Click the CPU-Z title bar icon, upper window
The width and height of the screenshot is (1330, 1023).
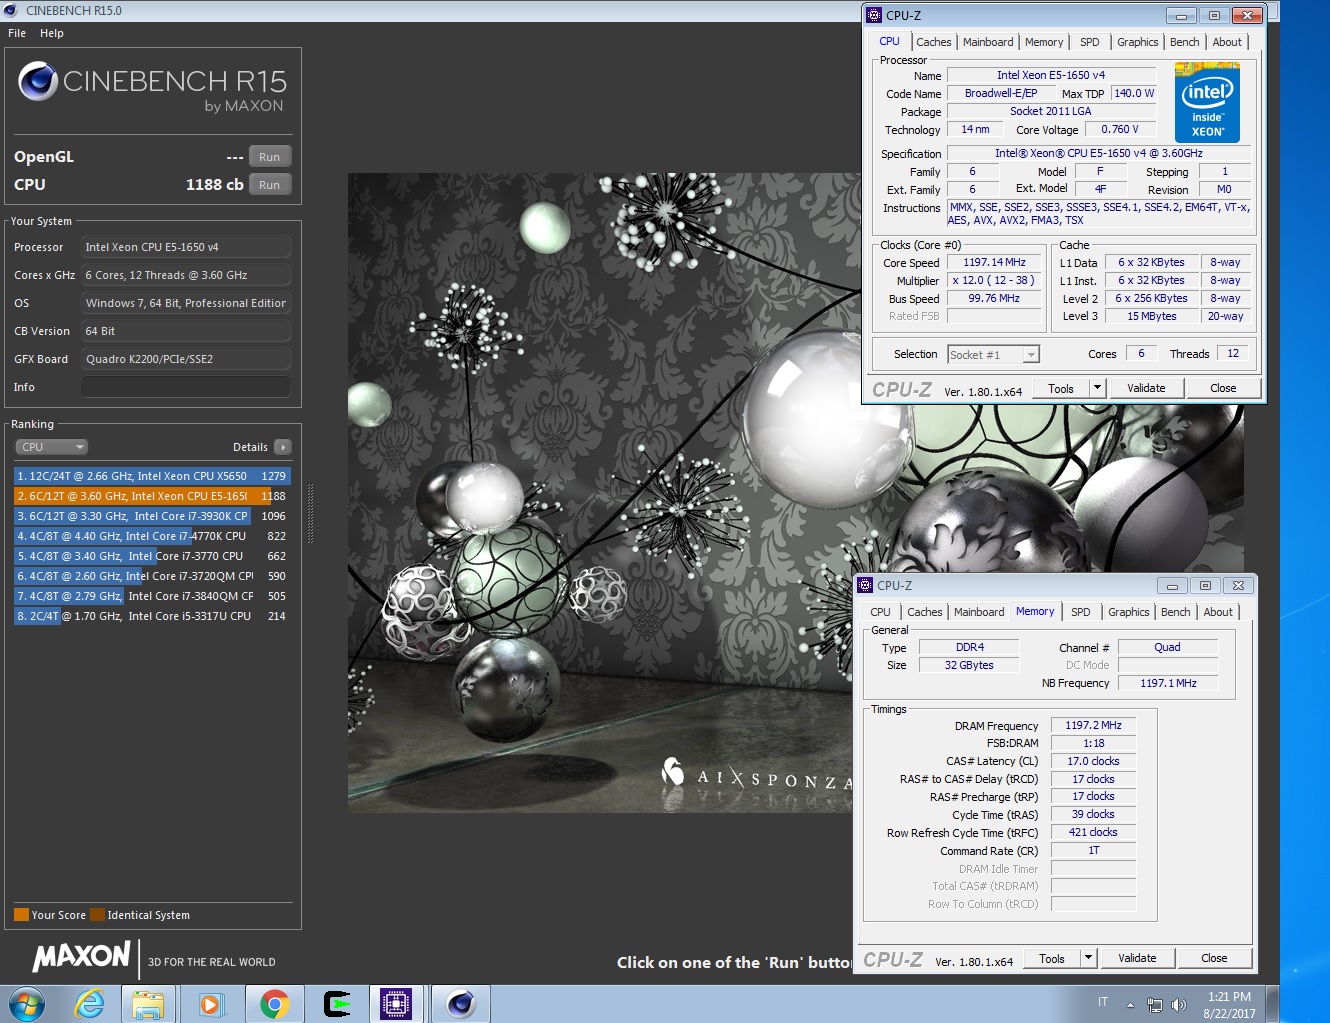click(874, 15)
